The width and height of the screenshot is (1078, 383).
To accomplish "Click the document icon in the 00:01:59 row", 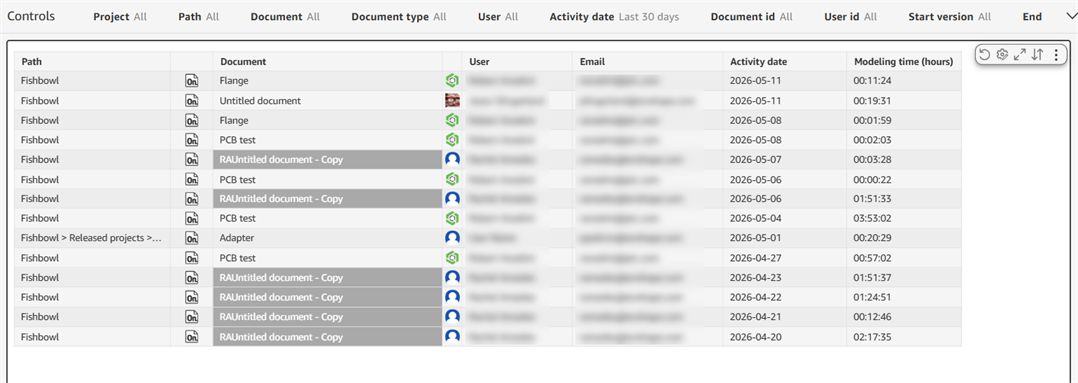I will click(192, 120).
